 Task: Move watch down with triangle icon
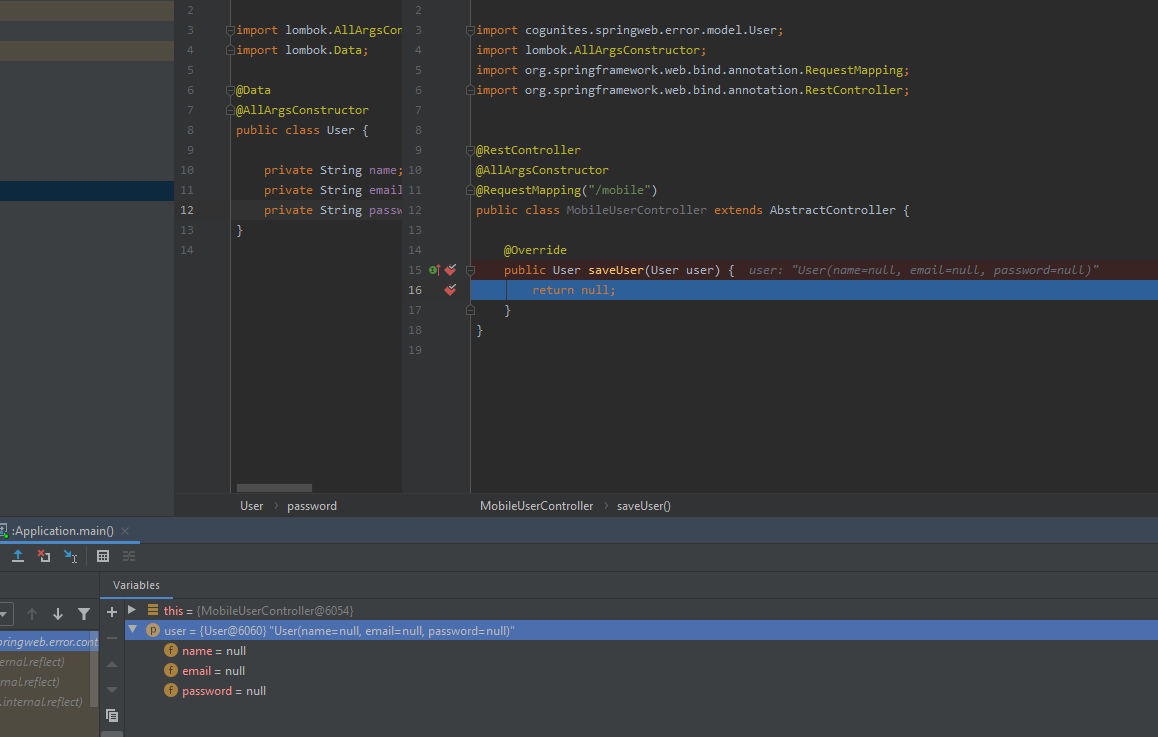pos(112,690)
